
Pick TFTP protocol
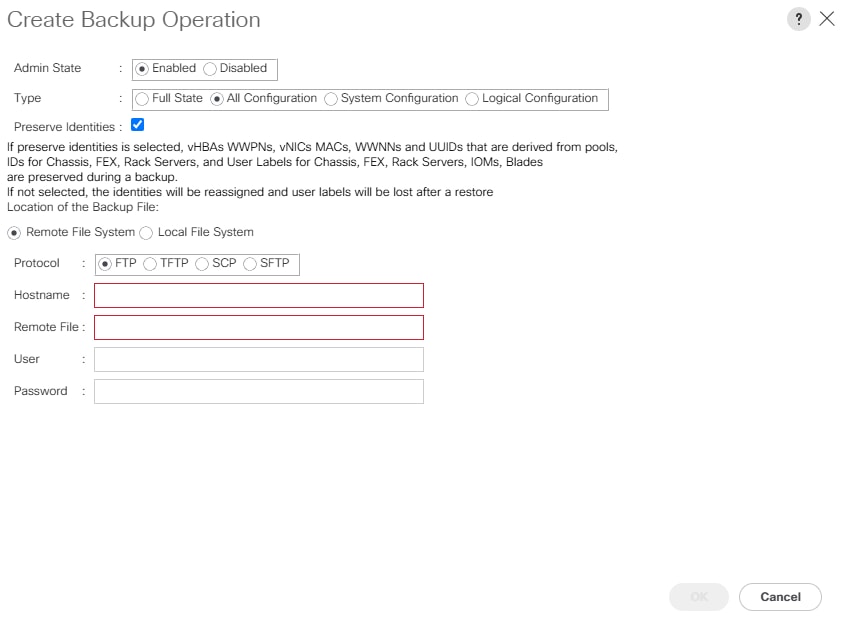150,264
